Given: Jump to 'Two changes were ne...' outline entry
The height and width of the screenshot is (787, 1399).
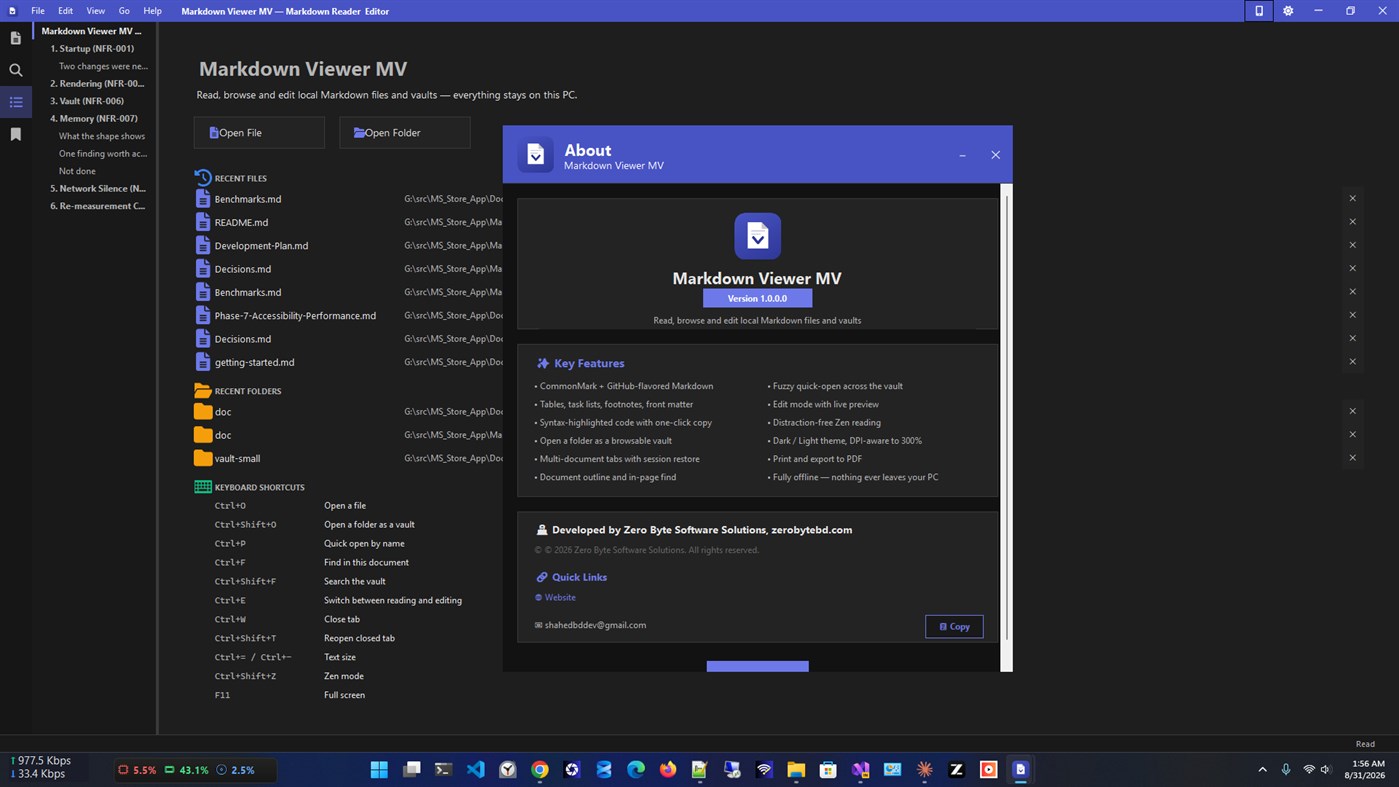Looking at the screenshot, I should click(x=103, y=66).
